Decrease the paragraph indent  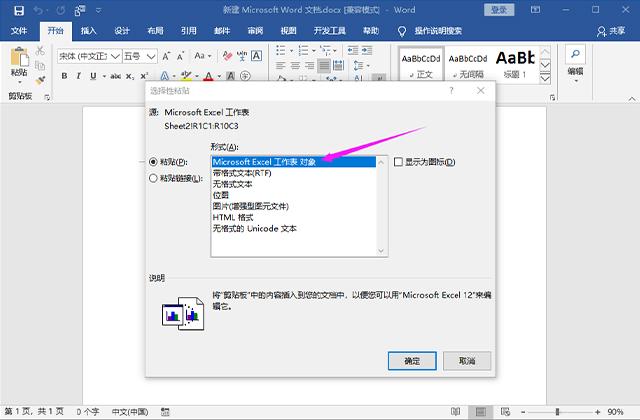coord(353,51)
